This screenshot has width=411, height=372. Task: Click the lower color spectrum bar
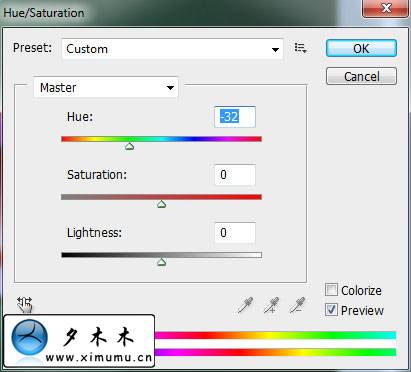pyautogui.click(x=275, y=352)
